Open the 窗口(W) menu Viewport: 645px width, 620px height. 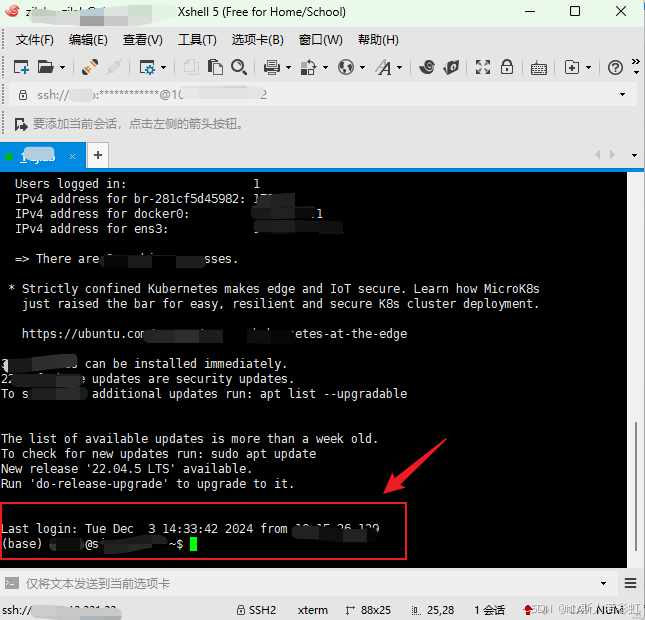(320, 40)
